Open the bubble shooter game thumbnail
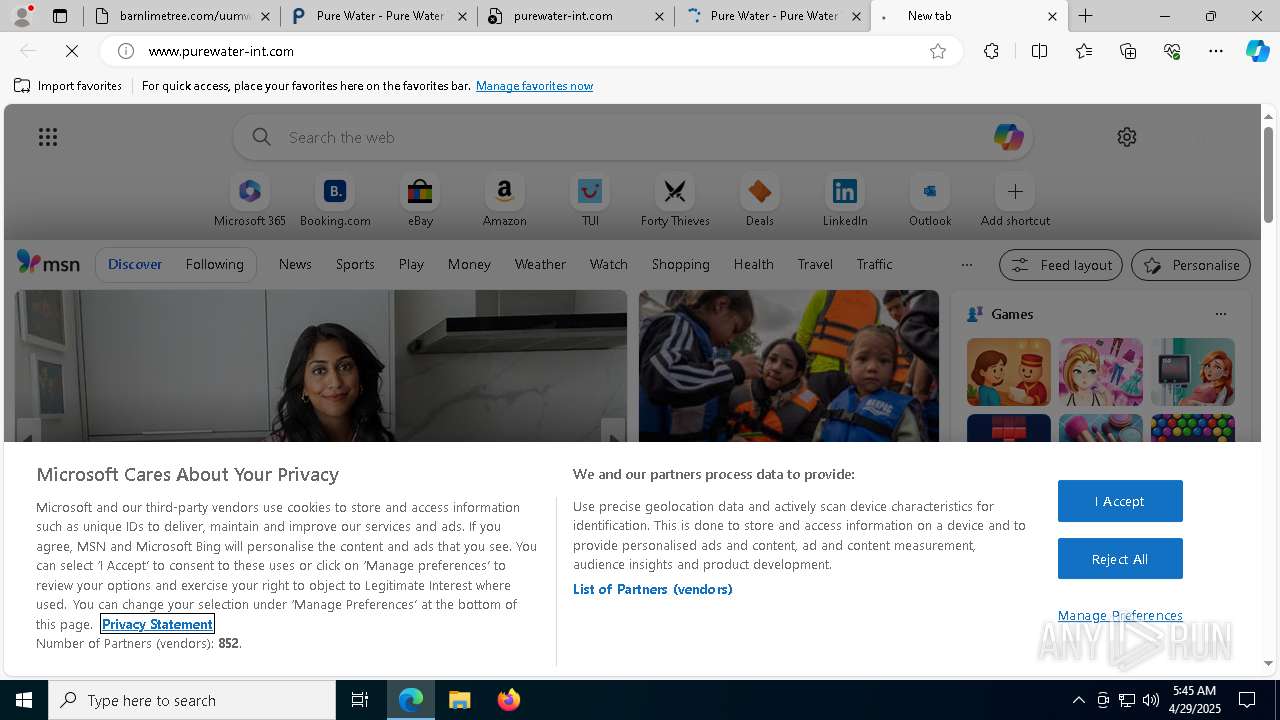The image size is (1280, 720). coord(1192,428)
